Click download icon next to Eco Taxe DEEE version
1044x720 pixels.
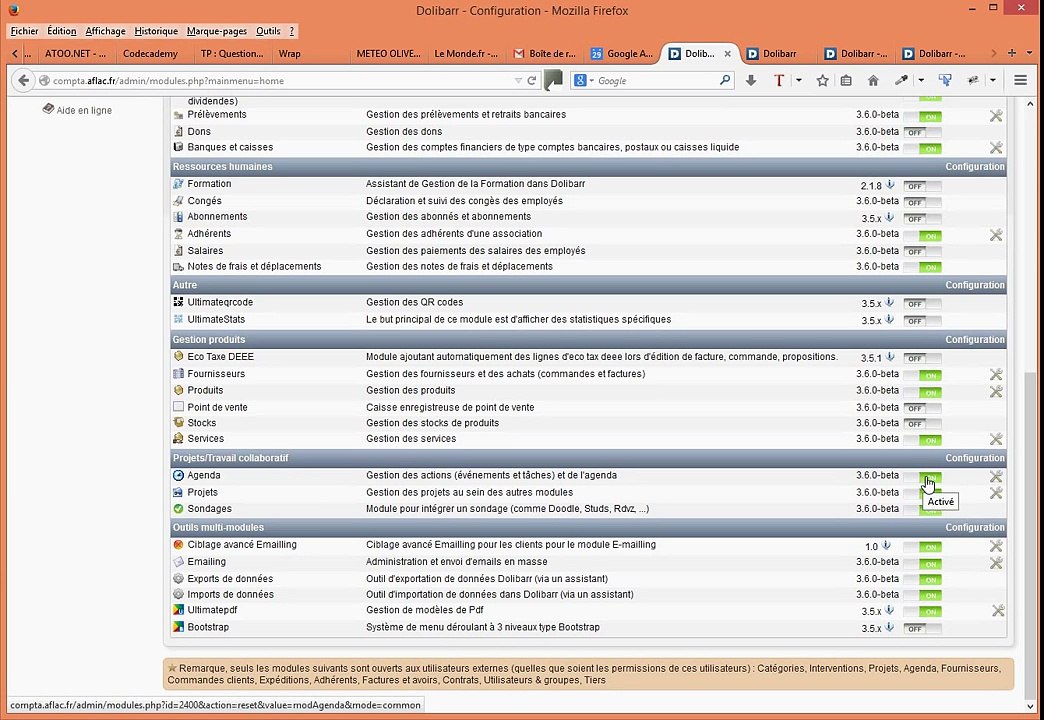tap(890, 357)
